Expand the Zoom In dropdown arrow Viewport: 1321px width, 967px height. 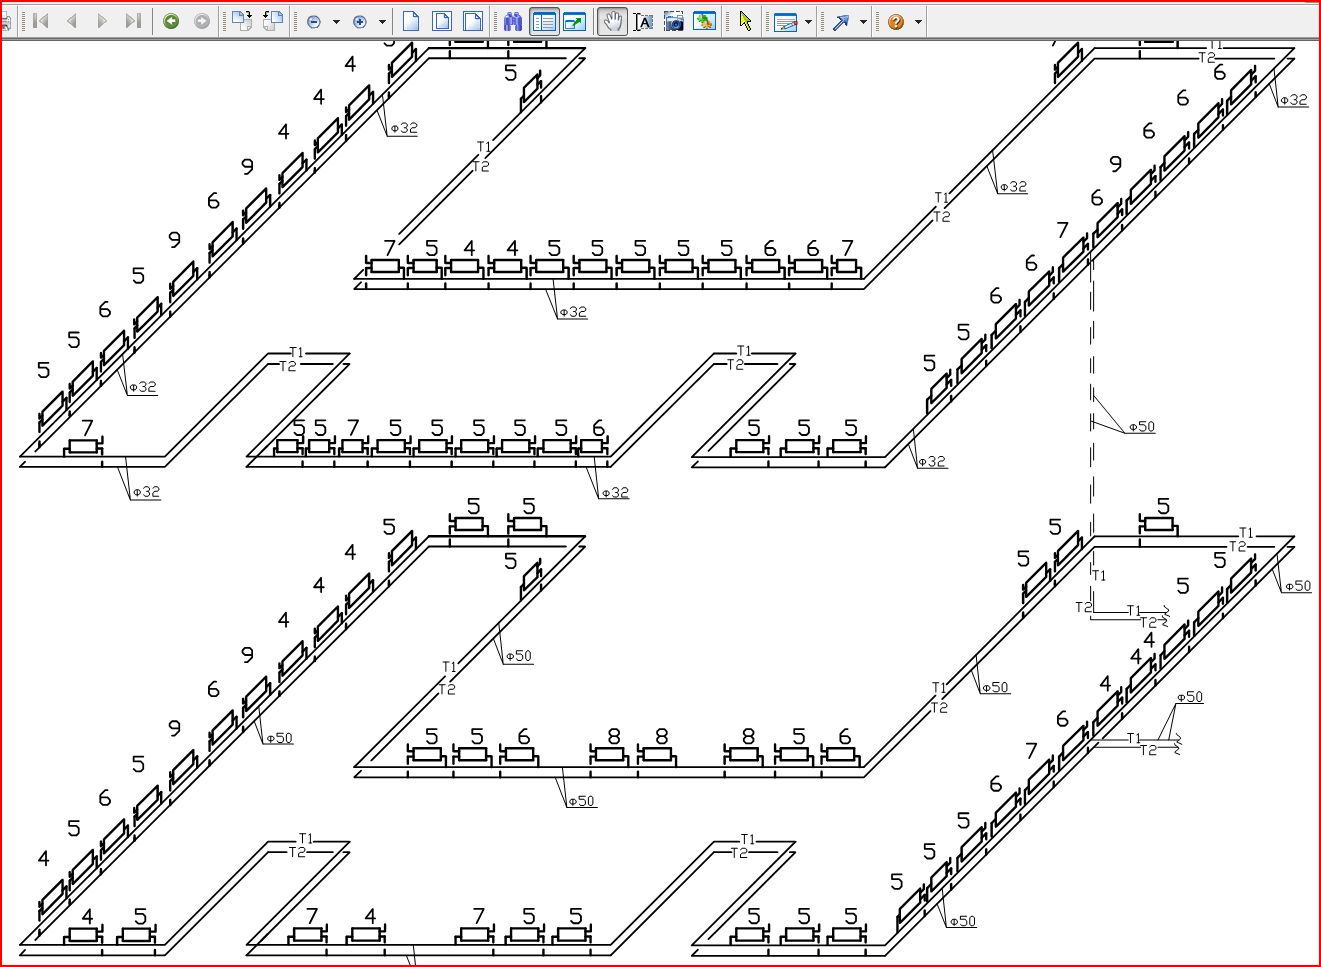coord(382,21)
